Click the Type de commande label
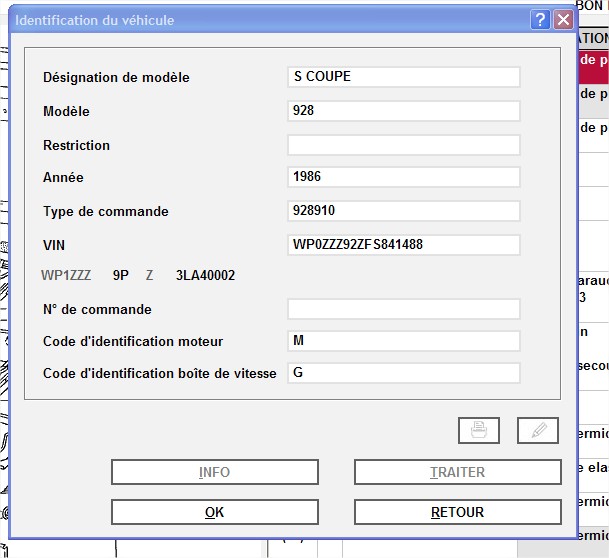Image resolution: width=609 pixels, height=558 pixels. coord(106,212)
